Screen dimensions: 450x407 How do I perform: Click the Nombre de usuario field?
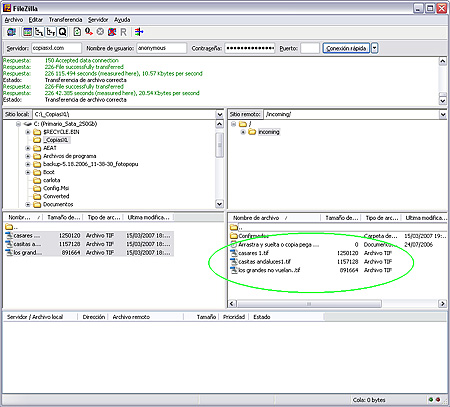click(x=161, y=48)
